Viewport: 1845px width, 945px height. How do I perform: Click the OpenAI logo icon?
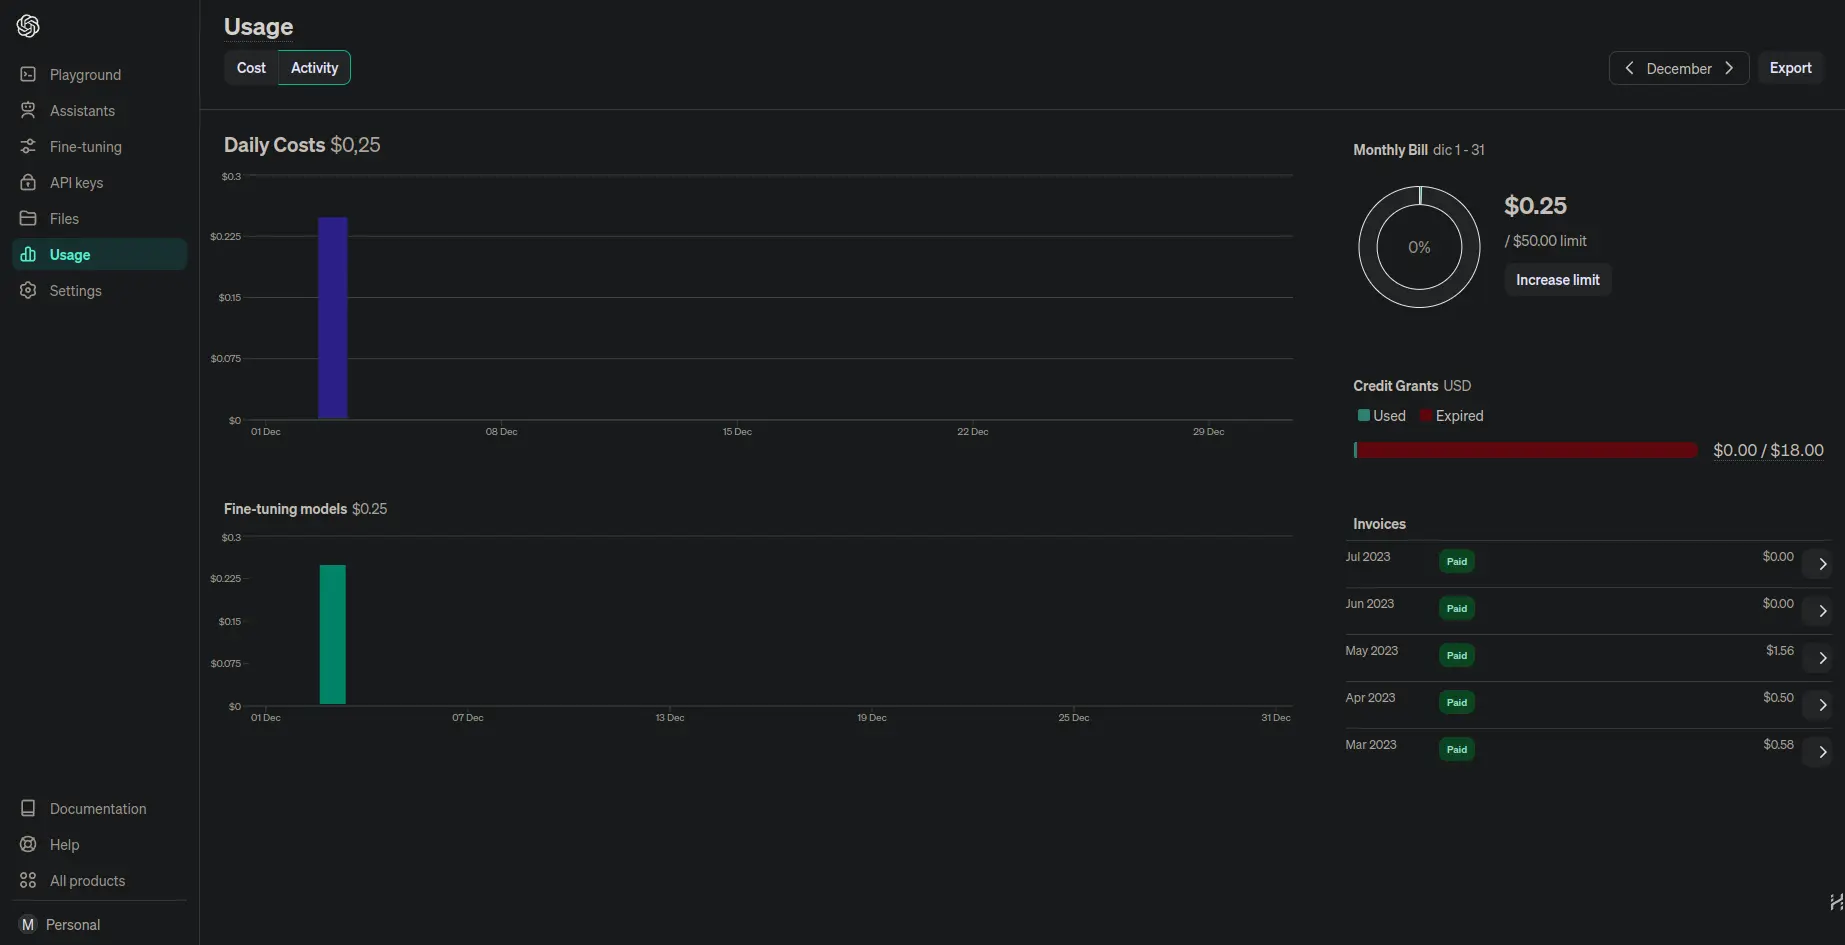pyautogui.click(x=28, y=26)
